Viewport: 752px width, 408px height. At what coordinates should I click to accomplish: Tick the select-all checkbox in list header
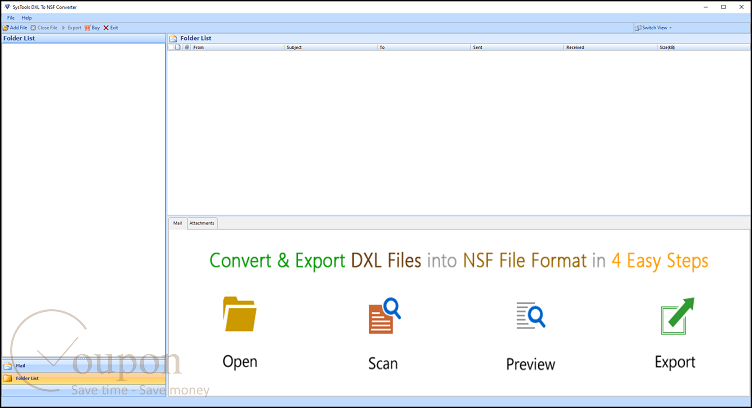tap(171, 47)
